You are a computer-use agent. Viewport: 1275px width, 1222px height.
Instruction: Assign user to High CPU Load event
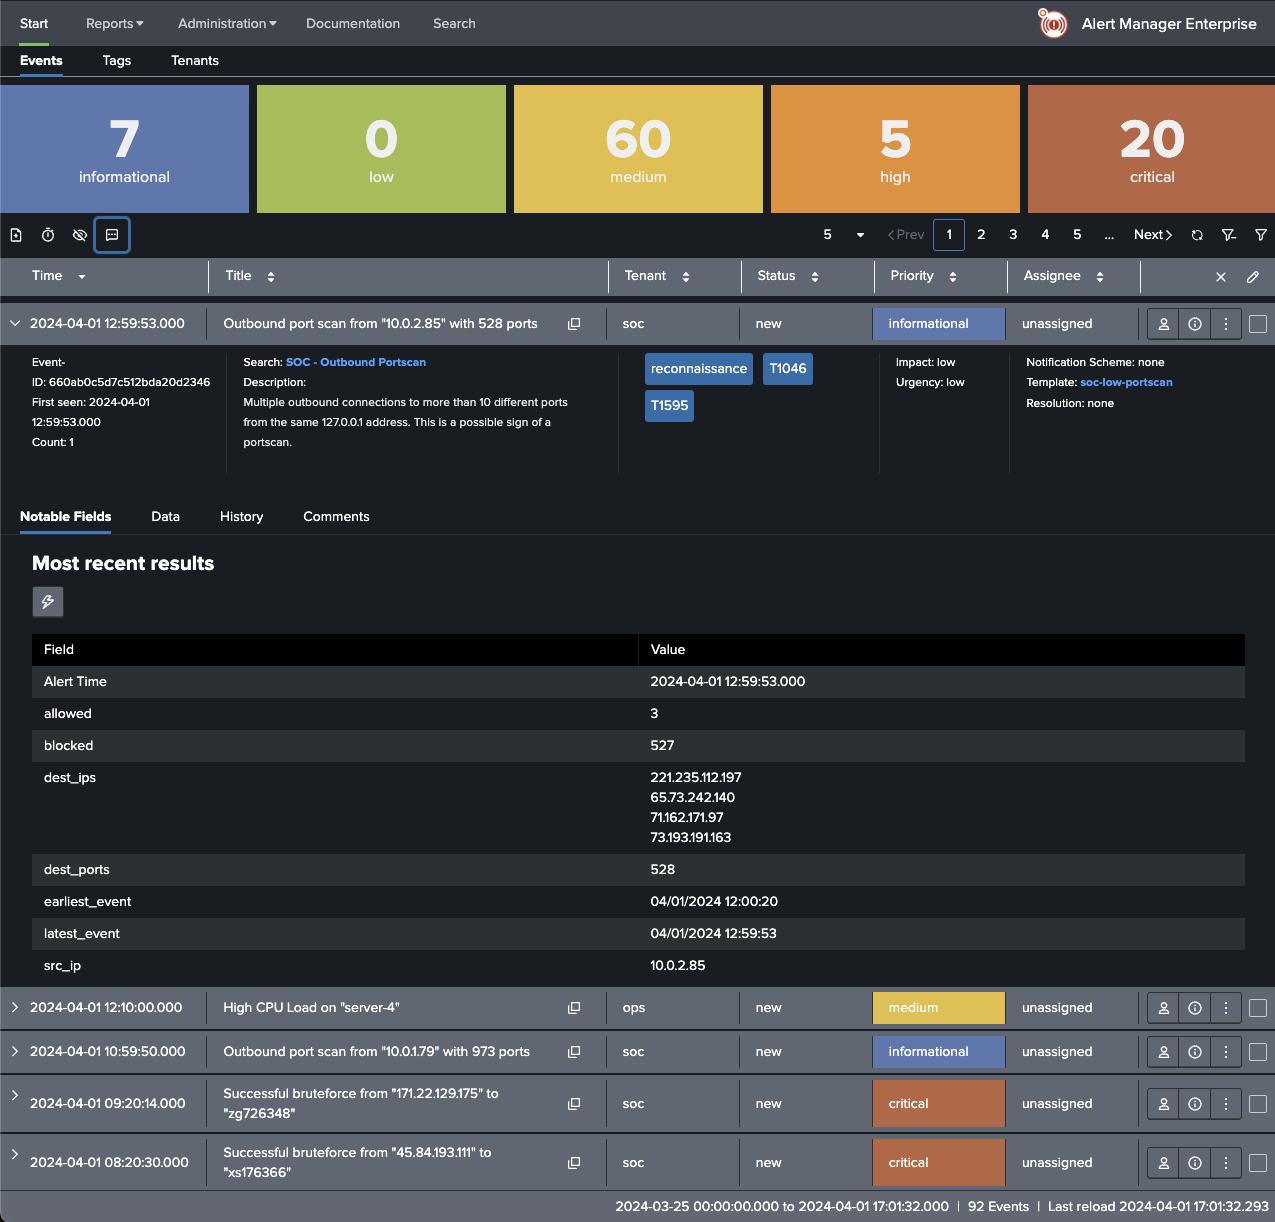pyautogui.click(x=1164, y=1008)
